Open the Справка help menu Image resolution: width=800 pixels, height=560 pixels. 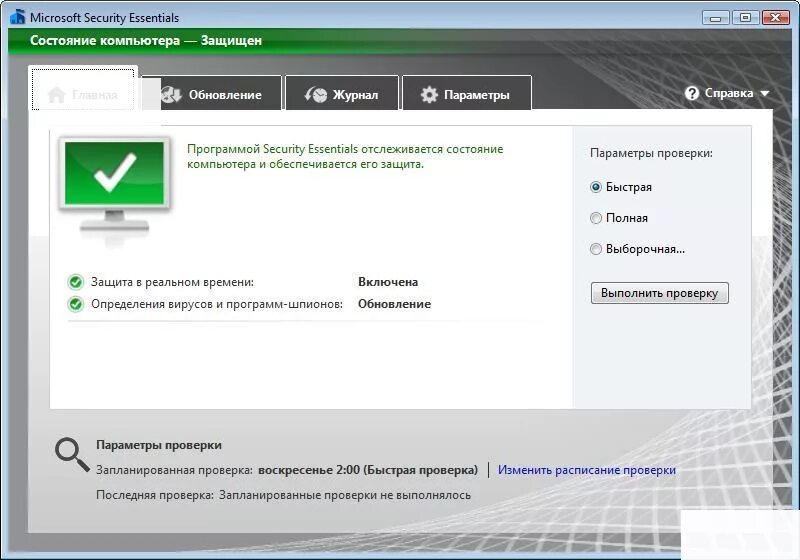pos(728,93)
